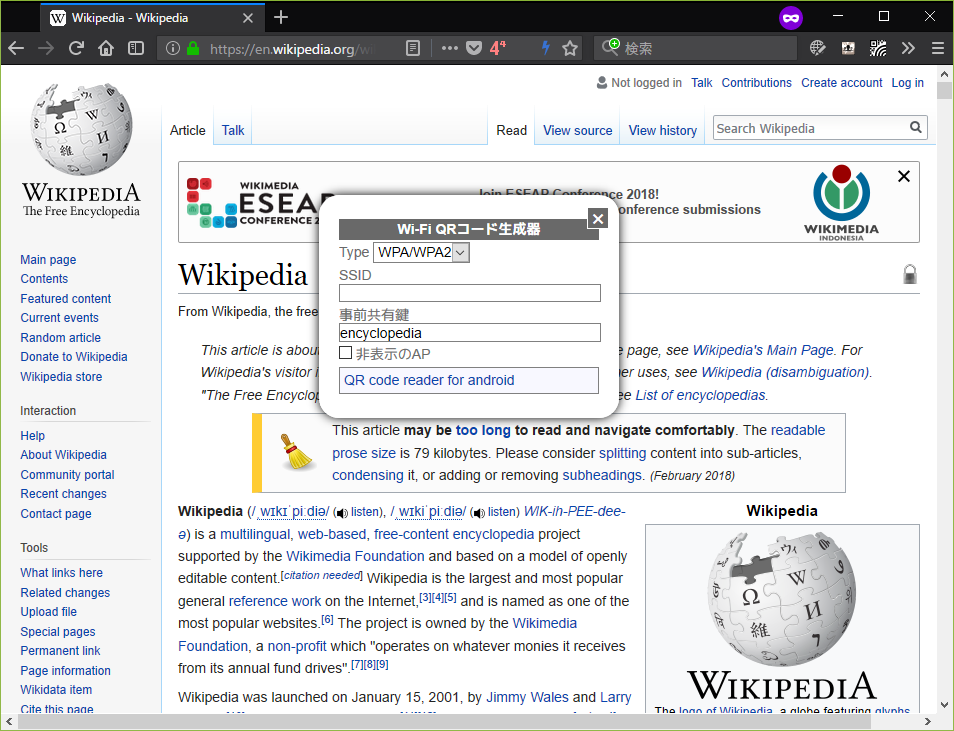Open the Random article link

click(x=61, y=338)
